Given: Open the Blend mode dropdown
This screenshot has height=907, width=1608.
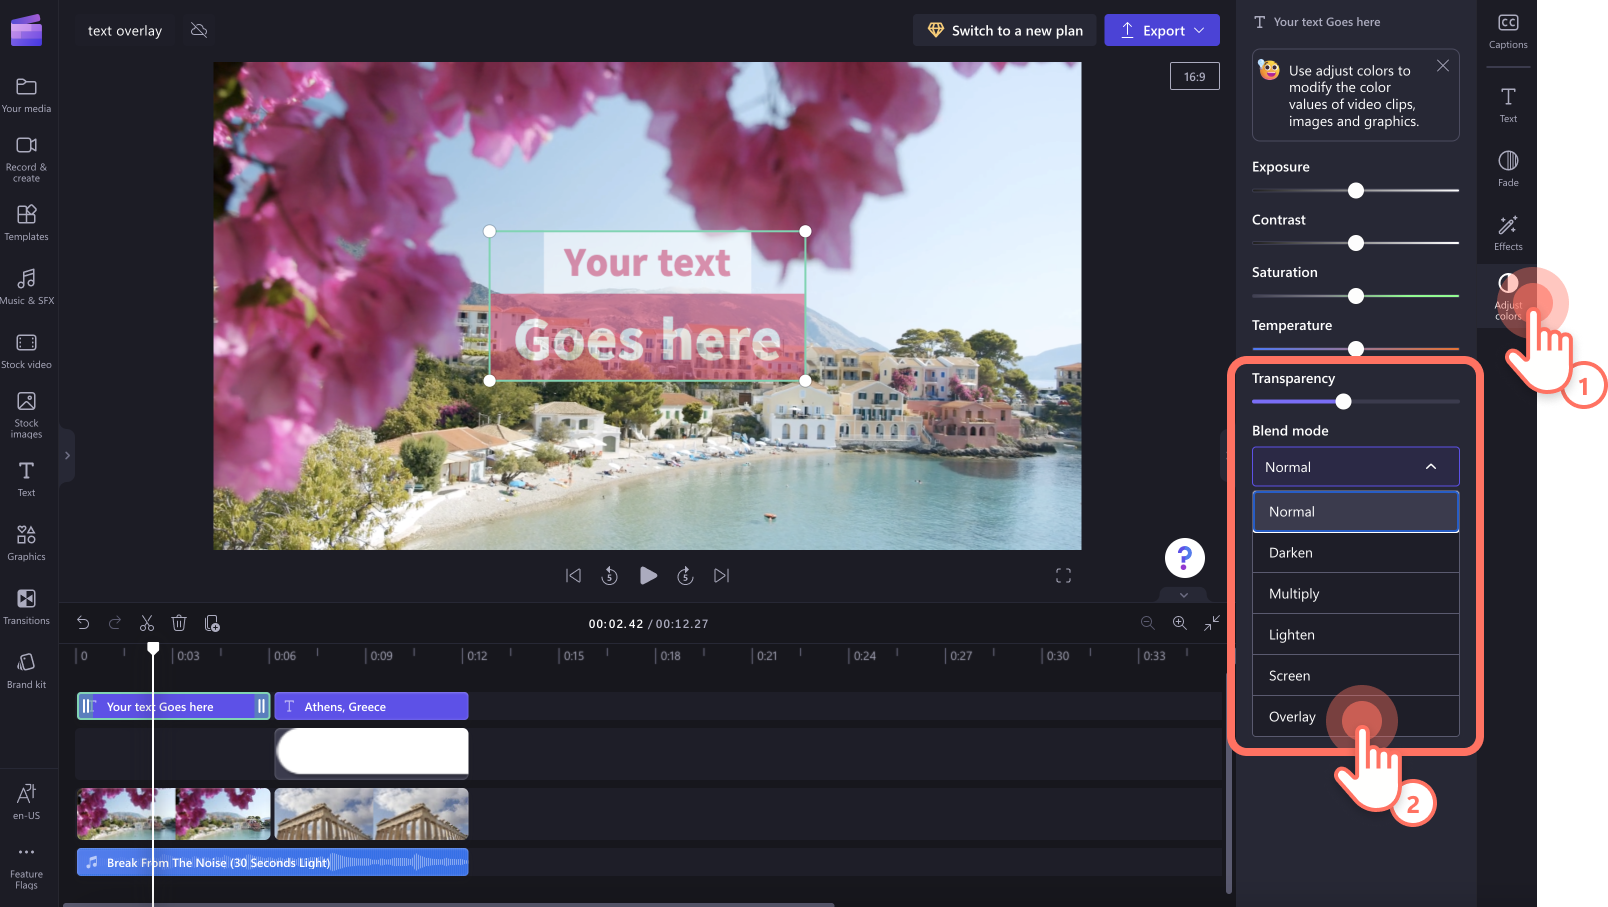Looking at the screenshot, I should (1355, 466).
